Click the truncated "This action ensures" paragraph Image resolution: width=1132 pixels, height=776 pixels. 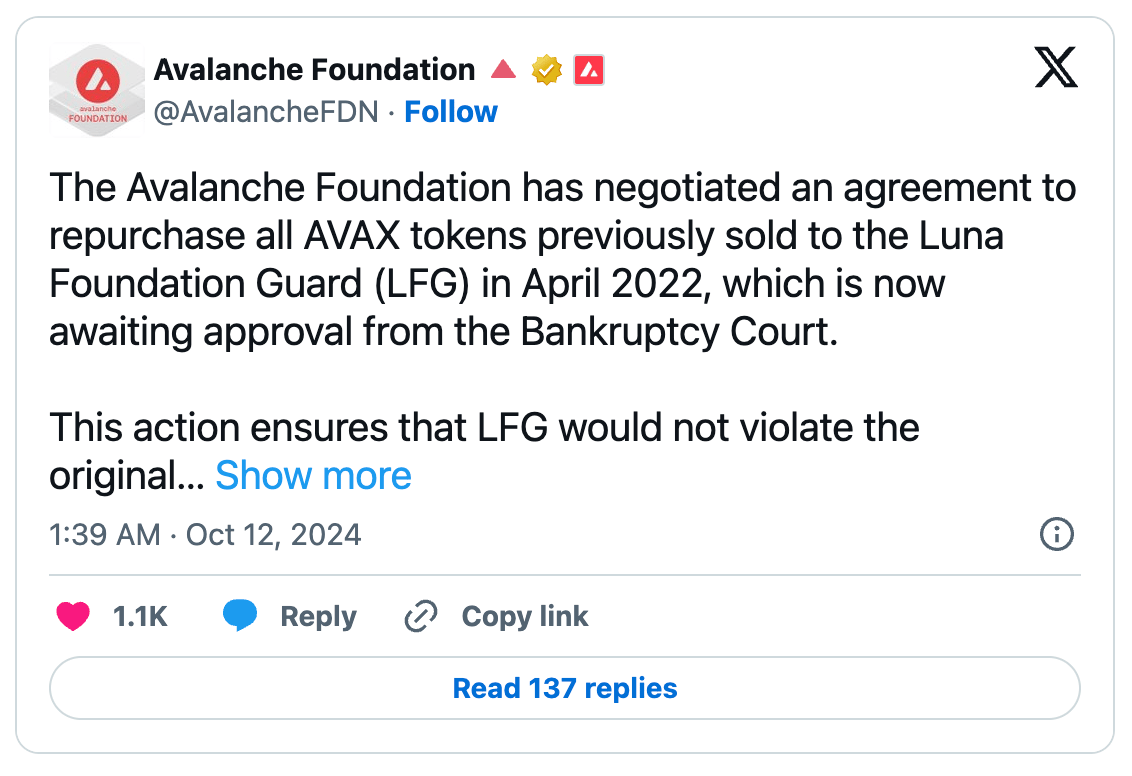point(484,429)
